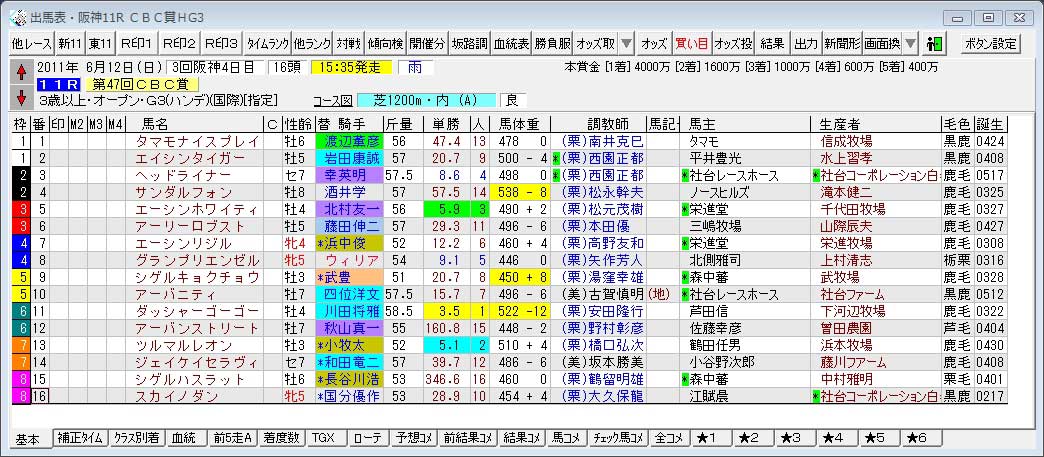1044x457 pixels.
Task: Expand the dropdown arrow beside オッズ取
Action: pyautogui.click(x=624, y=44)
